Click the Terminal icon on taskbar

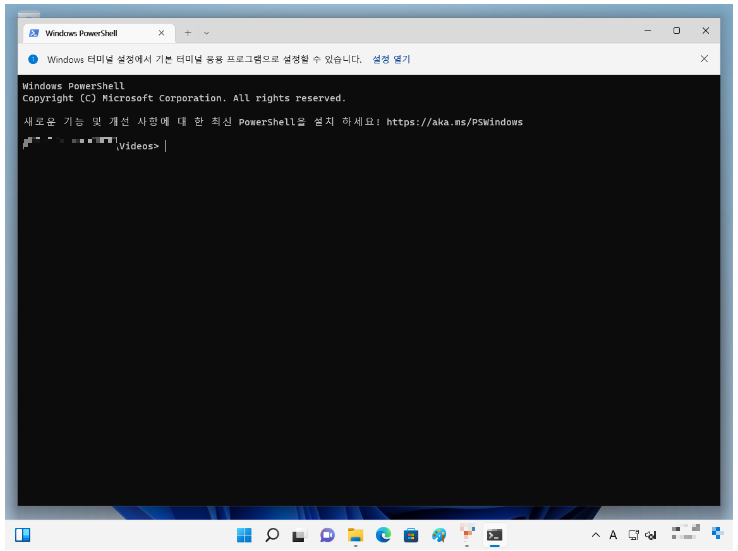coord(494,535)
